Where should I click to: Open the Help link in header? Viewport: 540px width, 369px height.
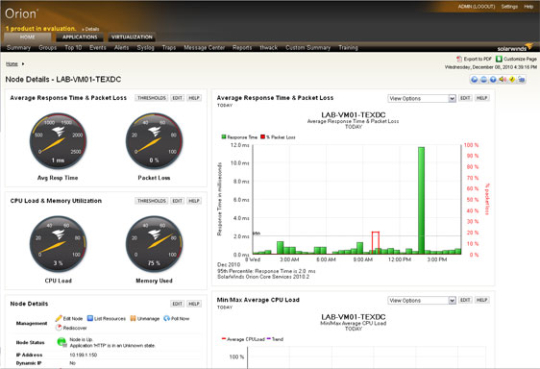[x=529, y=7]
